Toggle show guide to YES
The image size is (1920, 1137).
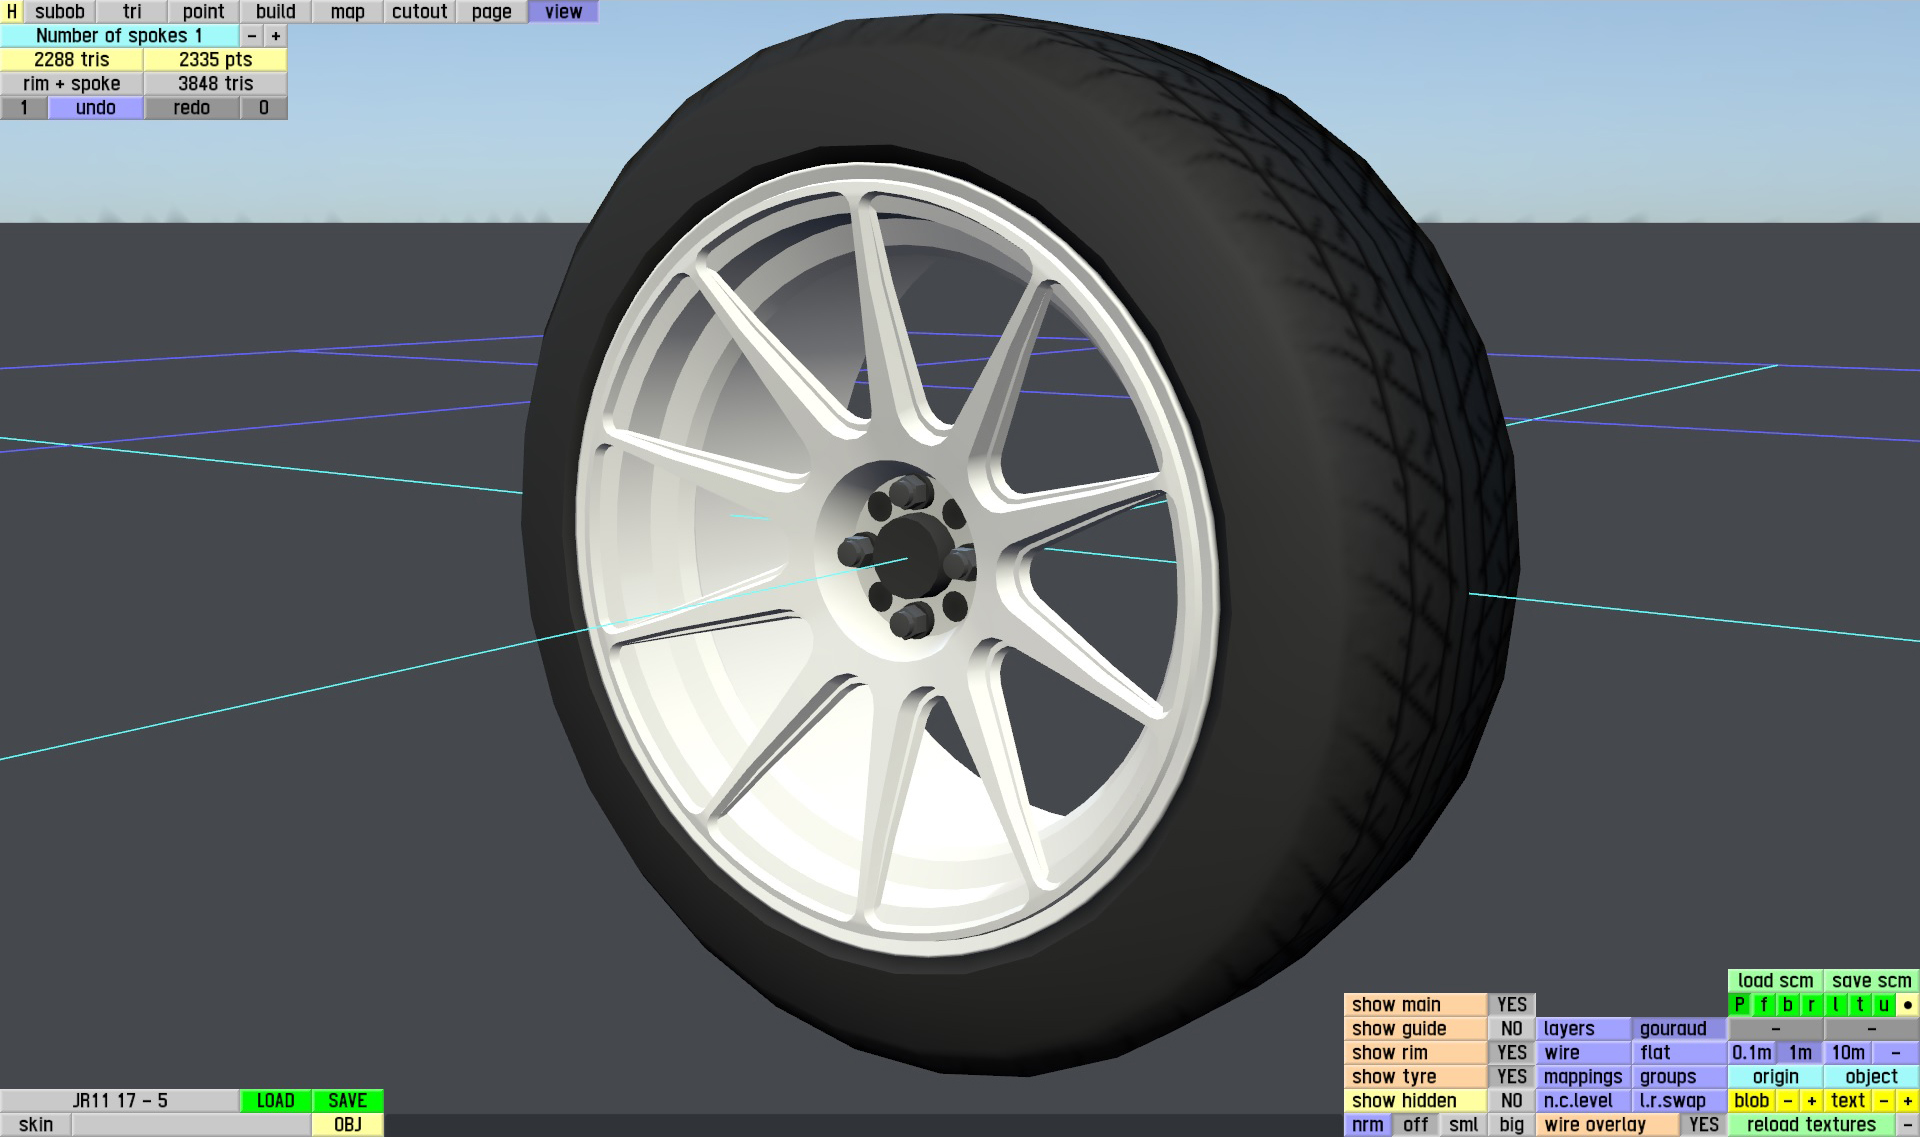(x=1511, y=1029)
